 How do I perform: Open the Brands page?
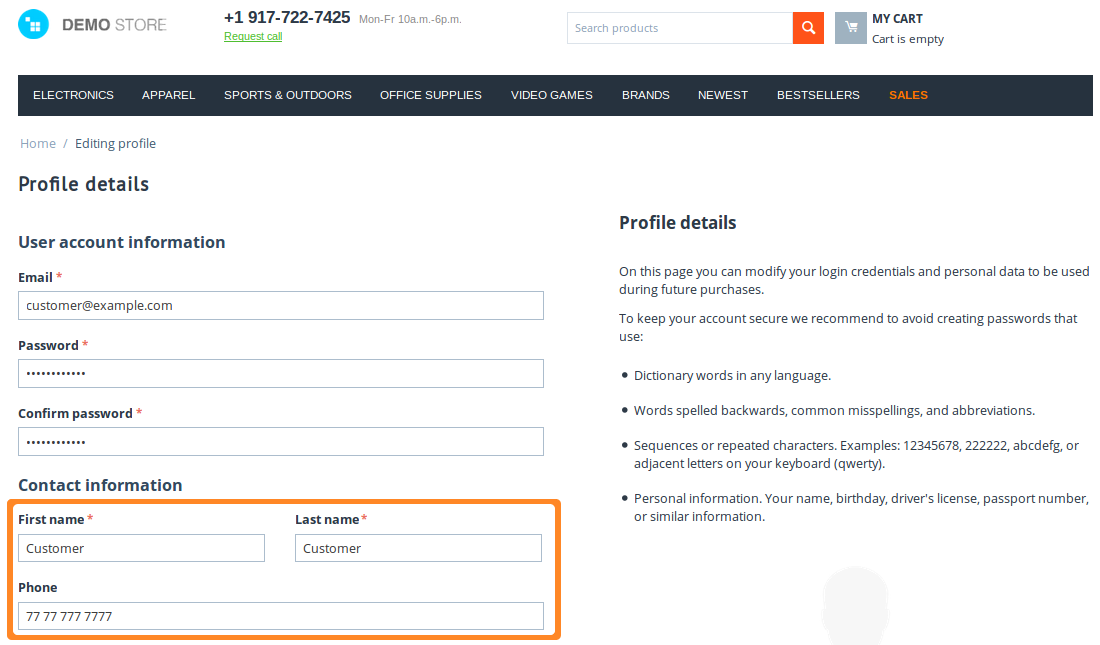coord(645,95)
